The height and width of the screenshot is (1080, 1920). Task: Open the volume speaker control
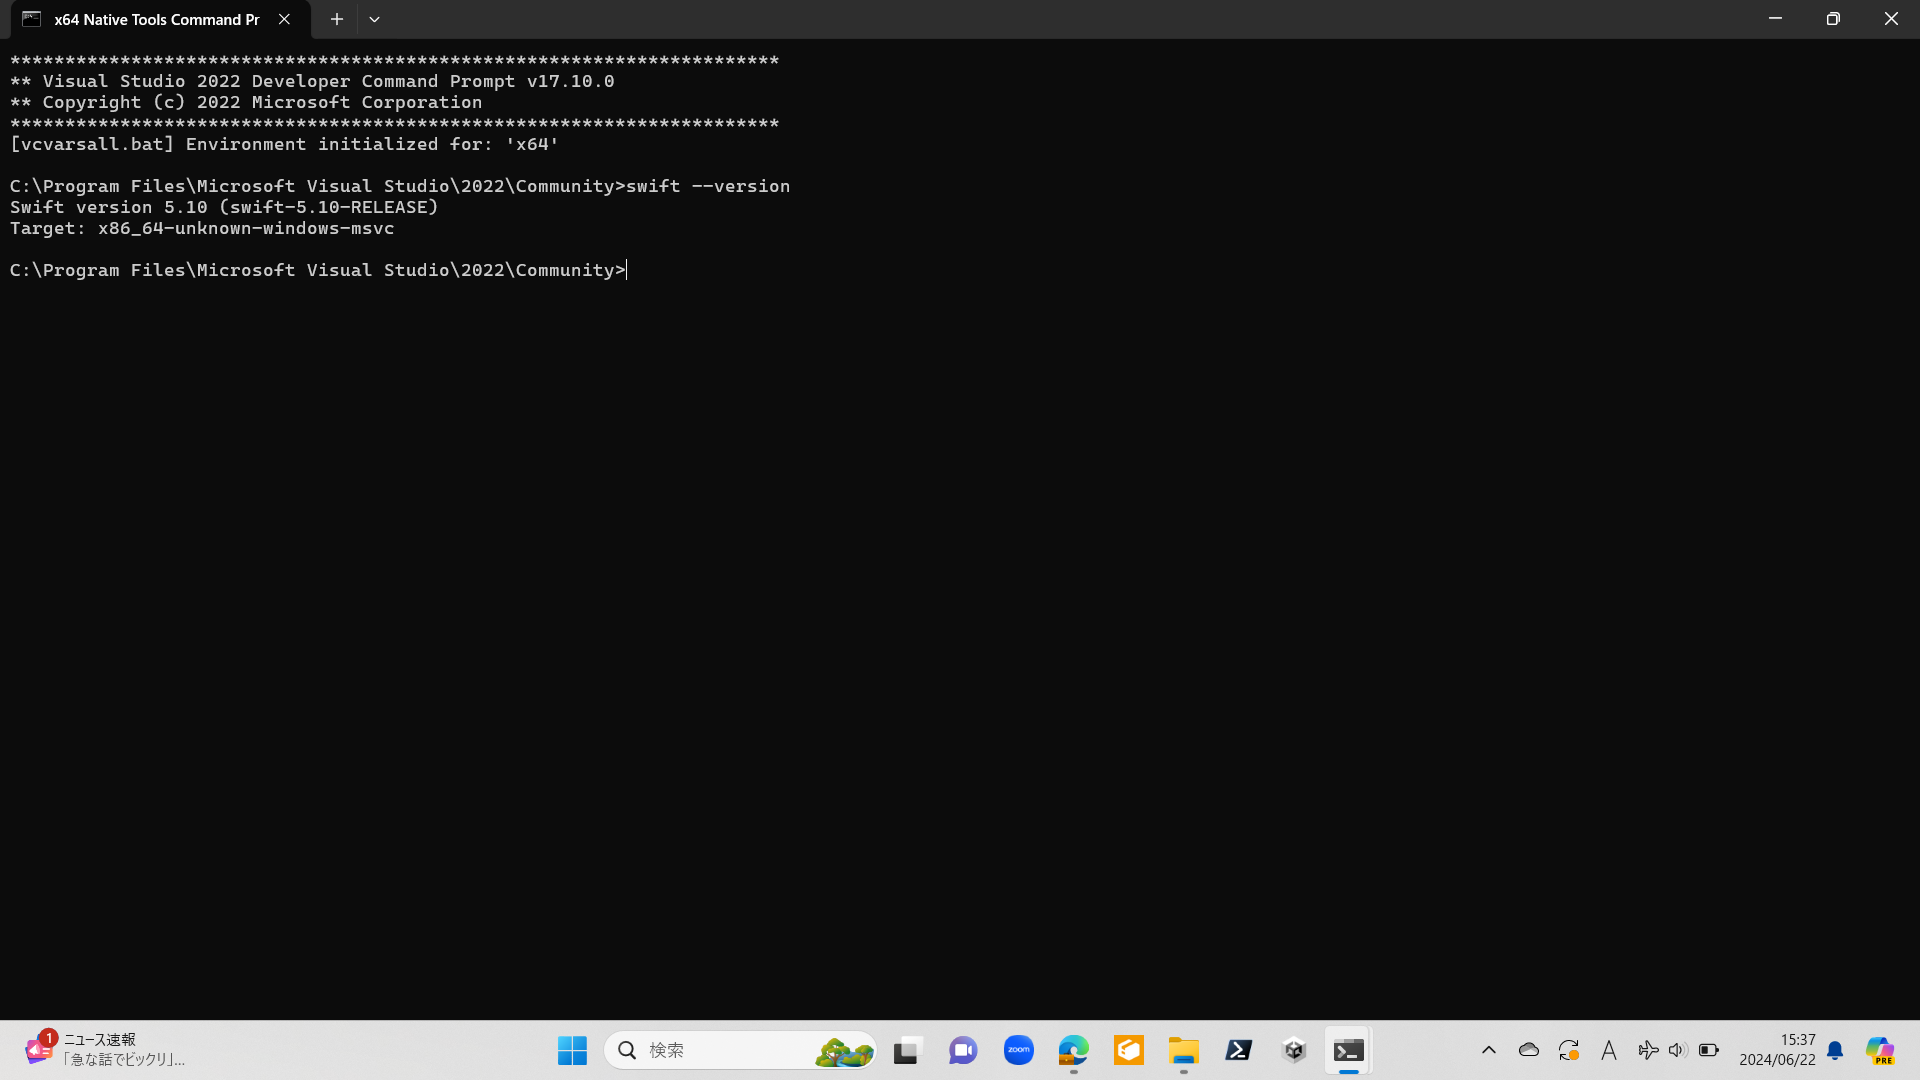point(1678,1050)
